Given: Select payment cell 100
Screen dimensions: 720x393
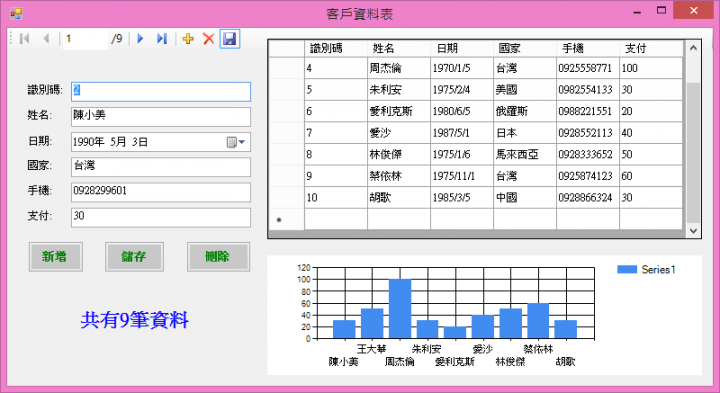Looking at the screenshot, I should tap(651, 68).
